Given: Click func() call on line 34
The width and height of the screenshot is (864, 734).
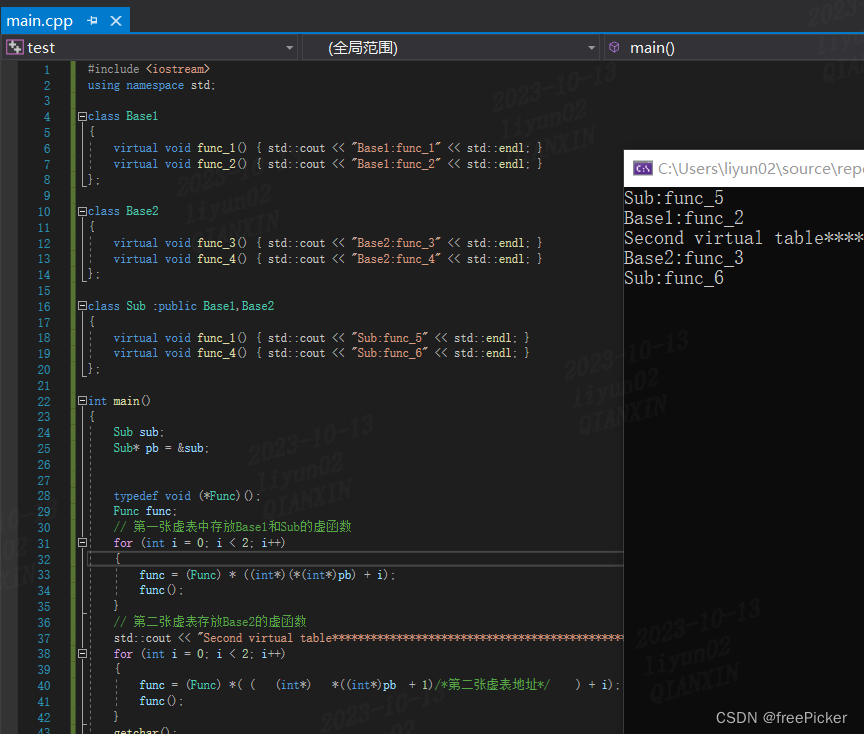Looking at the screenshot, I should [x=161, y=590].
